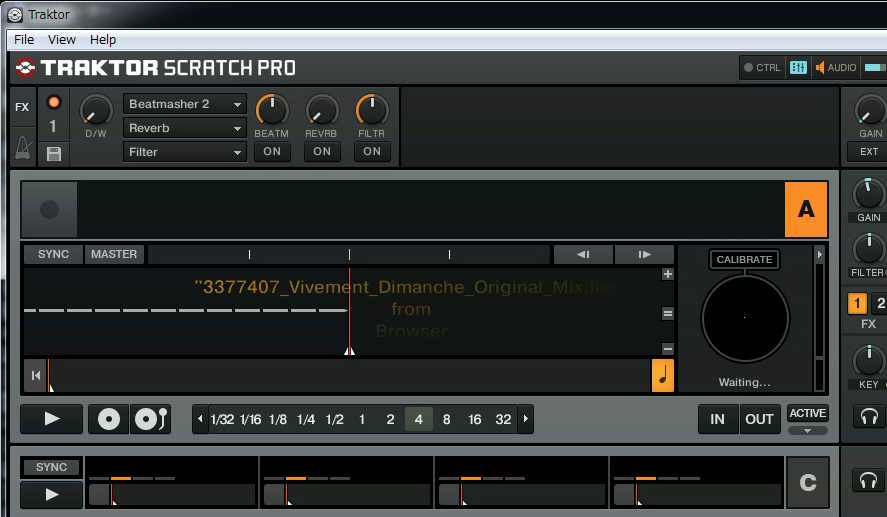The height and width of the screenshot is (517, 887).
Task: Click the orange note key lock icon
Action: [663, 375]
